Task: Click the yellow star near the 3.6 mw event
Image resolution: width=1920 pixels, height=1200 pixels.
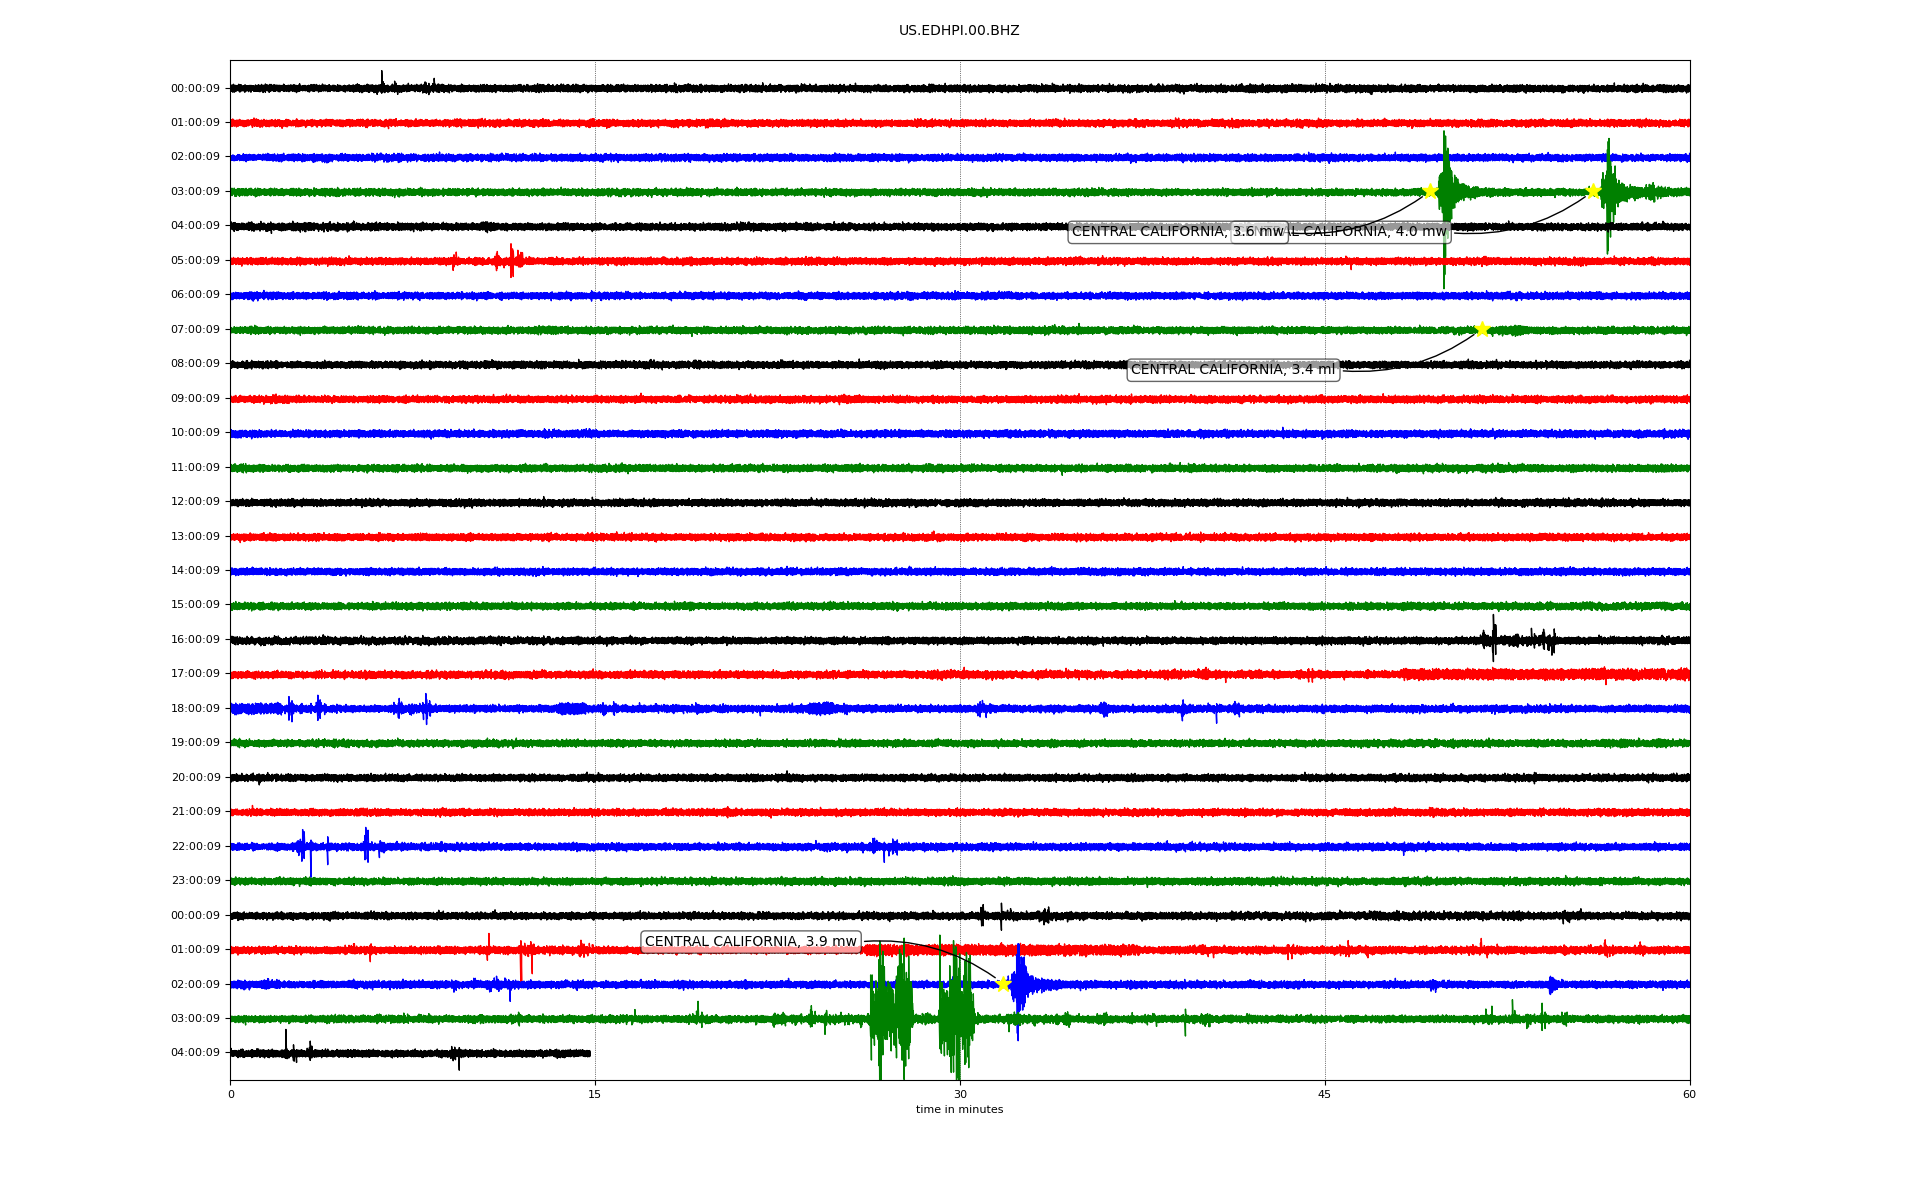Action: pyautogui.click(x=1430, y=191)
